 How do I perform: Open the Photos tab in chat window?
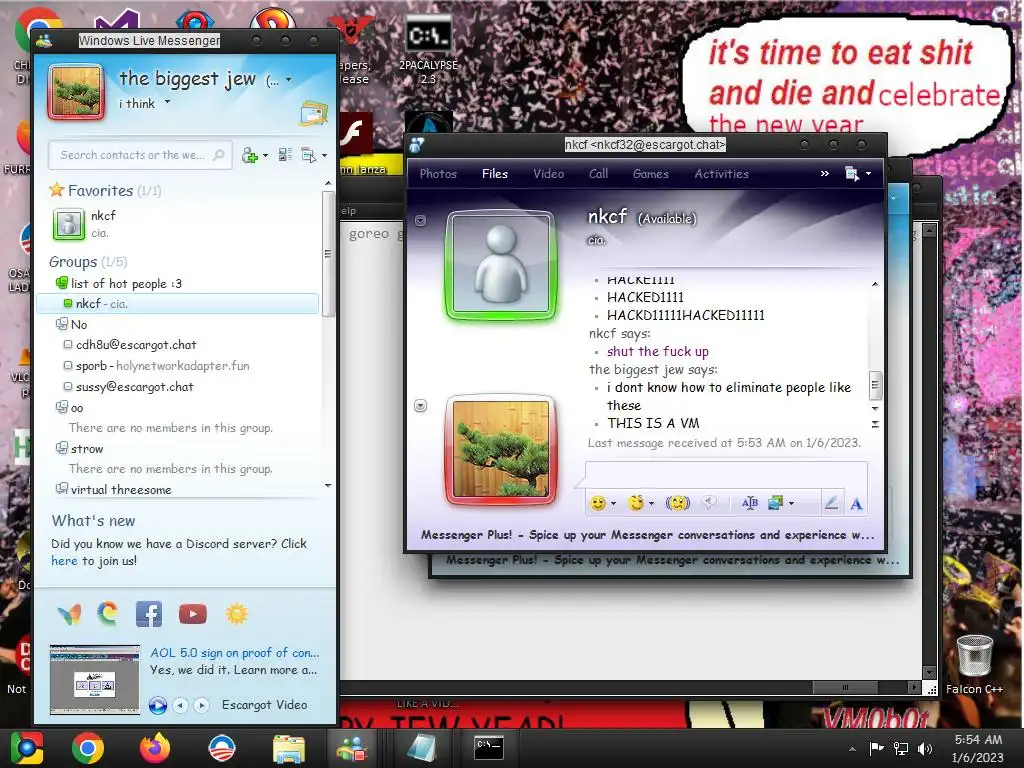438,174
